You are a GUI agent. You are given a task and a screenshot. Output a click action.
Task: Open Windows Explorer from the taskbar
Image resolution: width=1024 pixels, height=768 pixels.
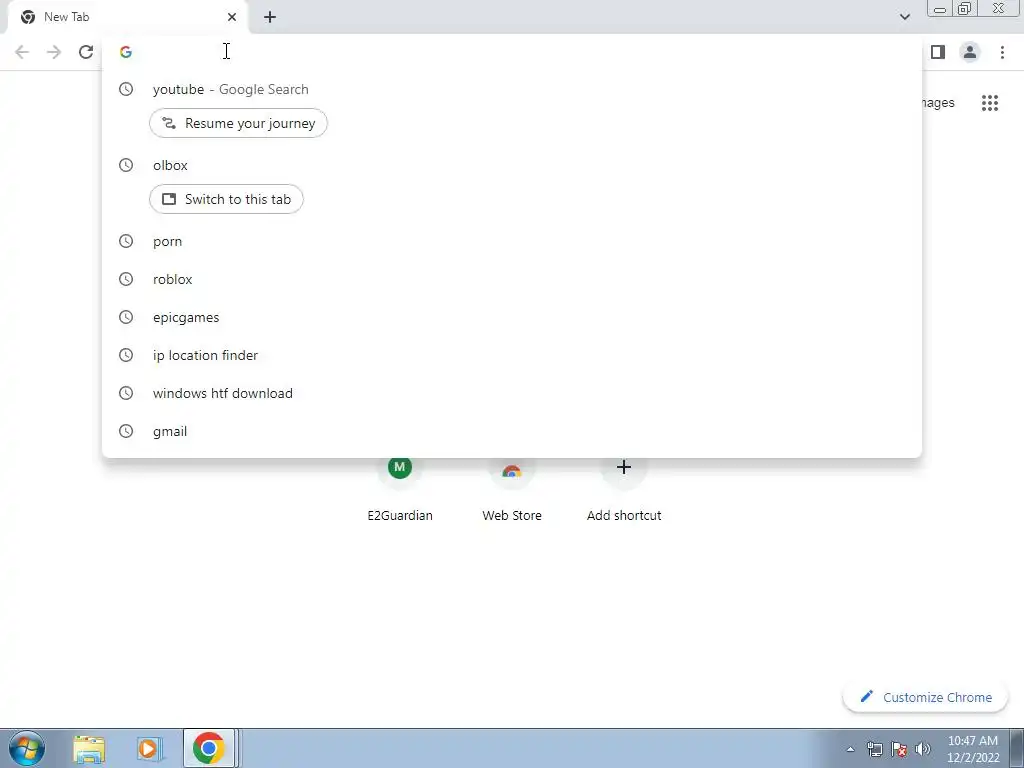coord(89,748)
